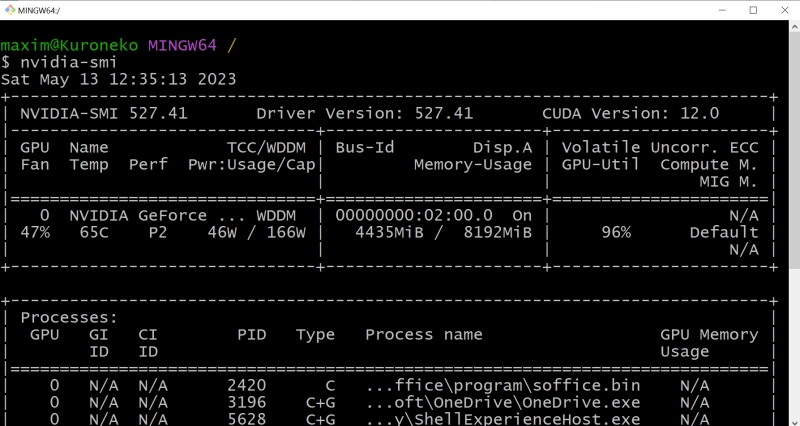Click the Driver Version 527.41 text
800x426 pixels.
pyautogui.click(x=365, y=113)
